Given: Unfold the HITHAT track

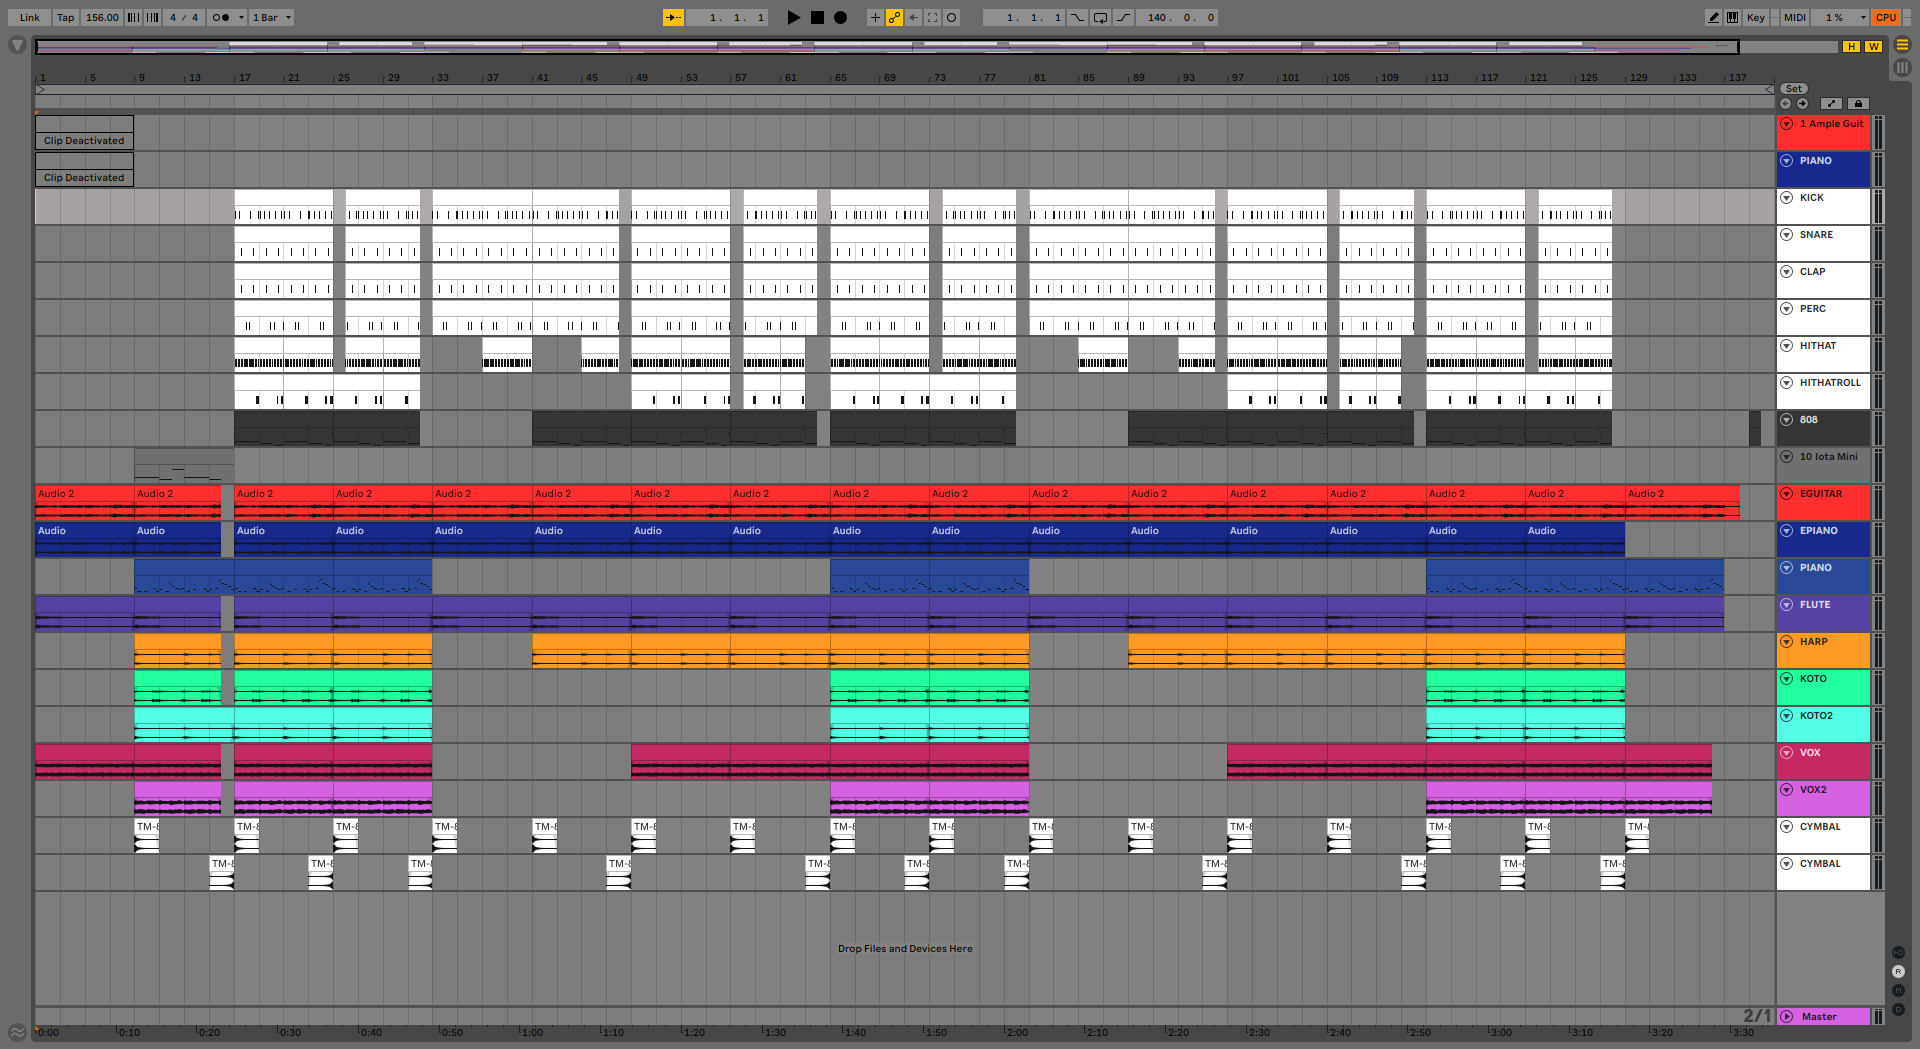Looking at the screenshot, I should [x=1786, y=346].
